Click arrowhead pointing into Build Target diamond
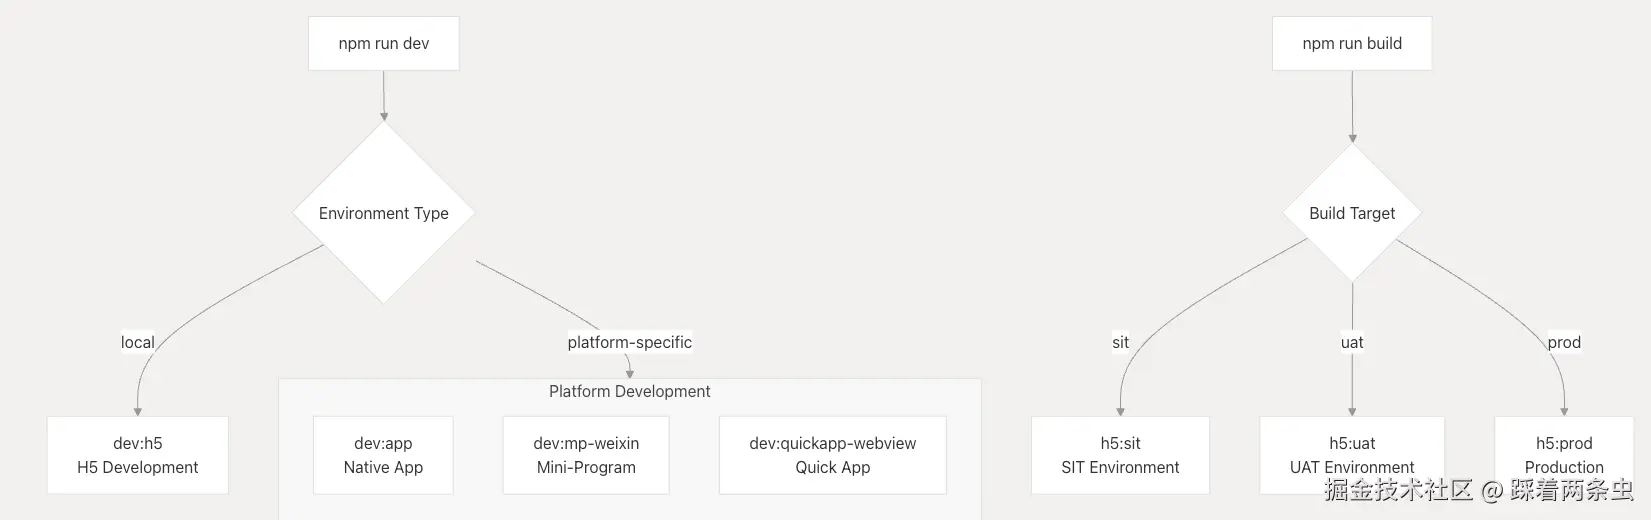 tap(1353, 138)
